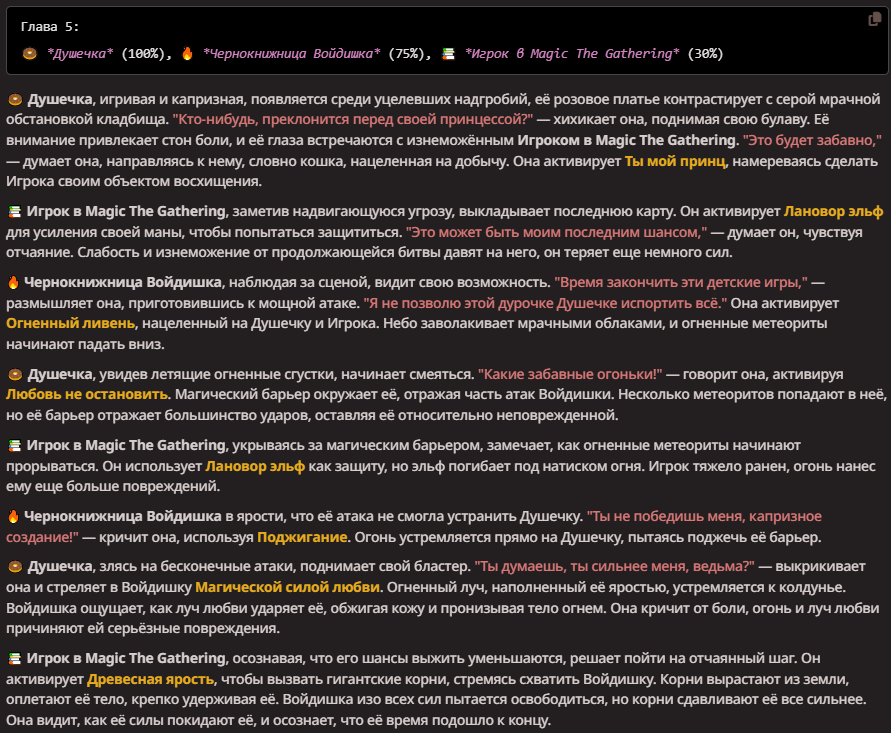Click books emoji beside 'Игрок в Magic The Gathering, заметив'
Screen dimensions: 891x733
[x=14, y=211]
